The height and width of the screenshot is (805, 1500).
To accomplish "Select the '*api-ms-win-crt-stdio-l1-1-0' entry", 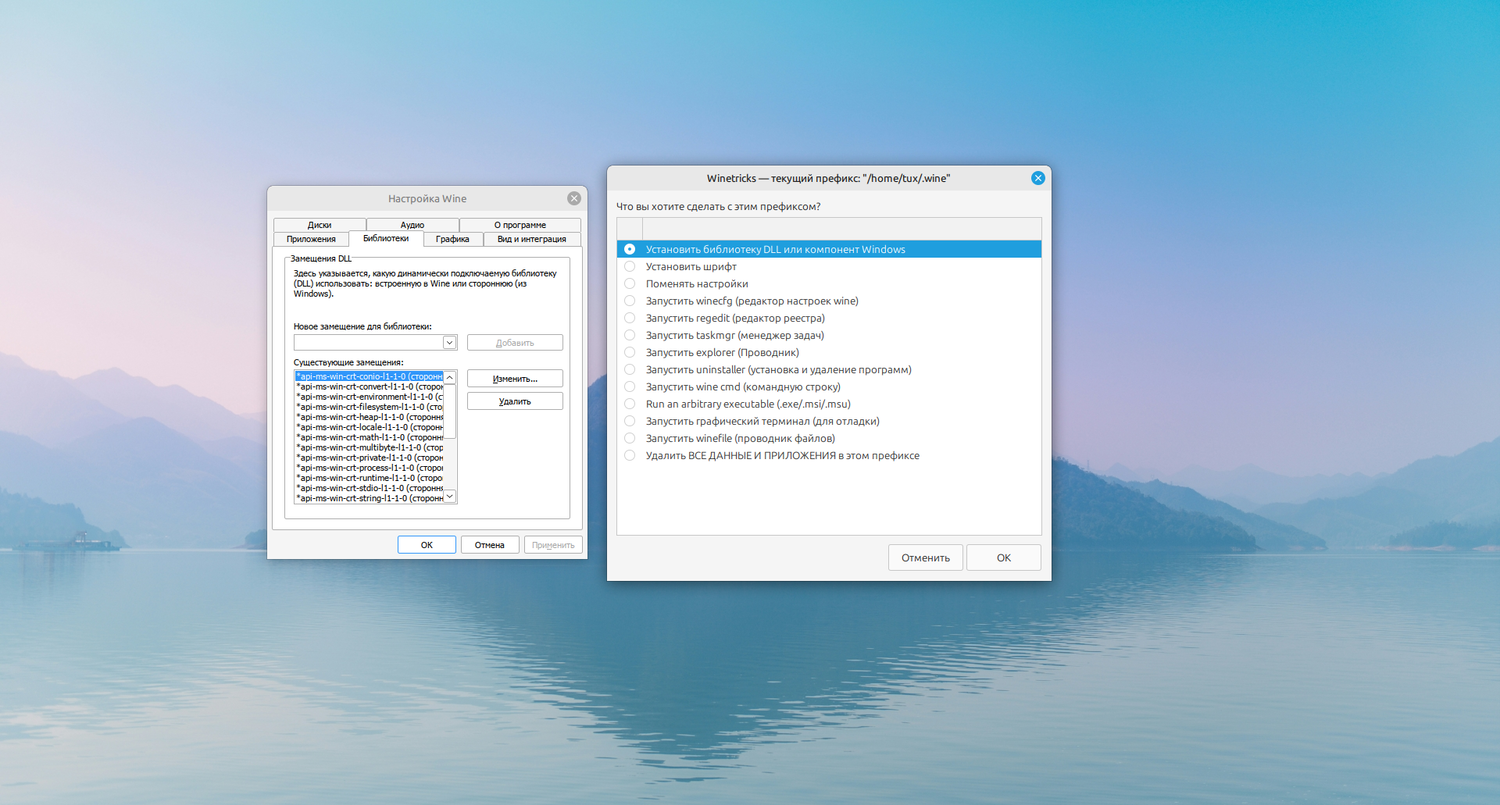I will click(x=369, y=488).
